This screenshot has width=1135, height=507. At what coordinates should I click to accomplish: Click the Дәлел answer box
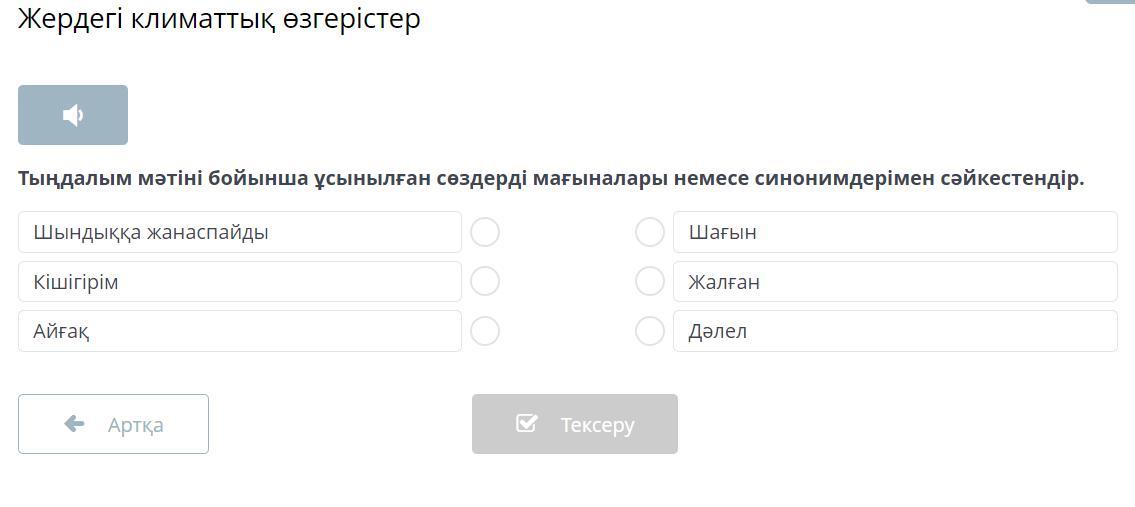click(895, 331)
